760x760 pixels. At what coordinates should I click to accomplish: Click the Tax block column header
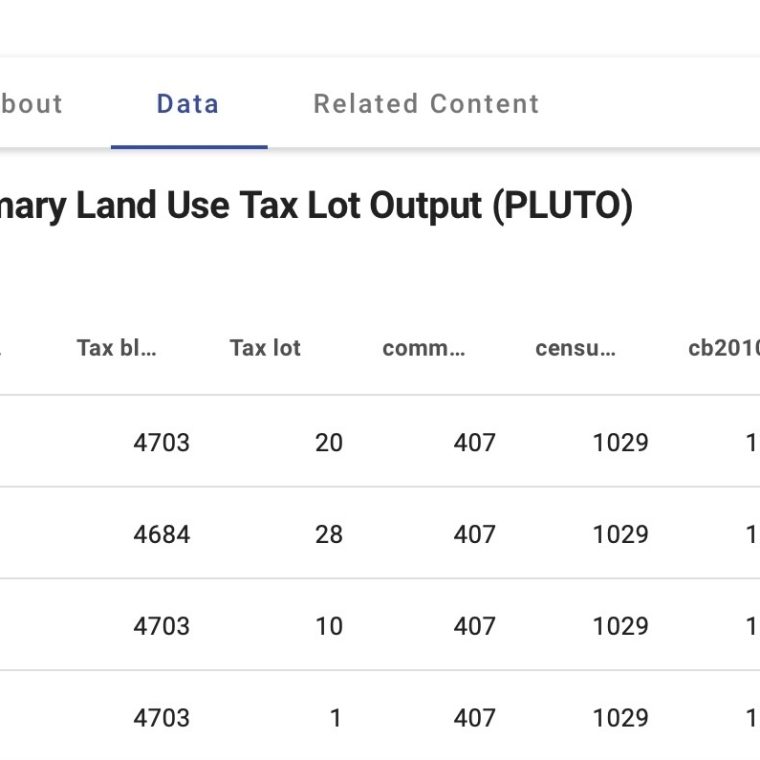point(117,348)
